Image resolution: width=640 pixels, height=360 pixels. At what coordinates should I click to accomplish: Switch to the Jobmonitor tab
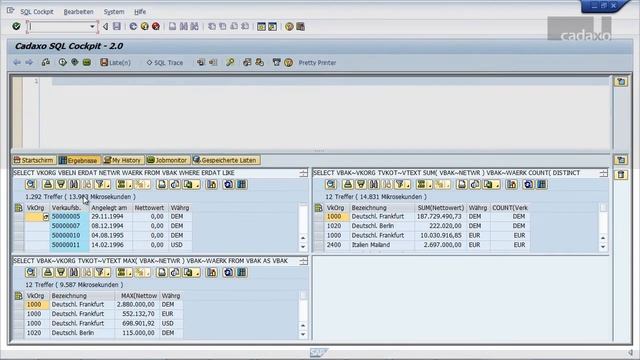coord(167,160)
